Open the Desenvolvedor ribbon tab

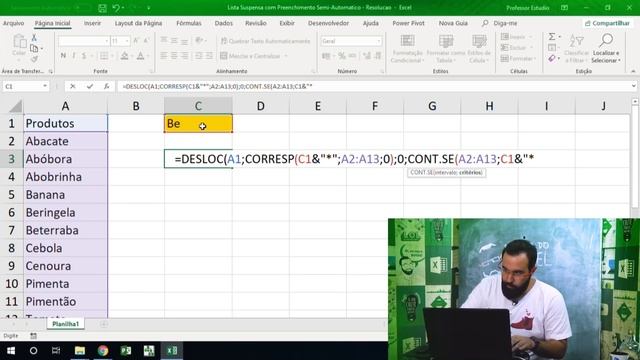(328, 23)
